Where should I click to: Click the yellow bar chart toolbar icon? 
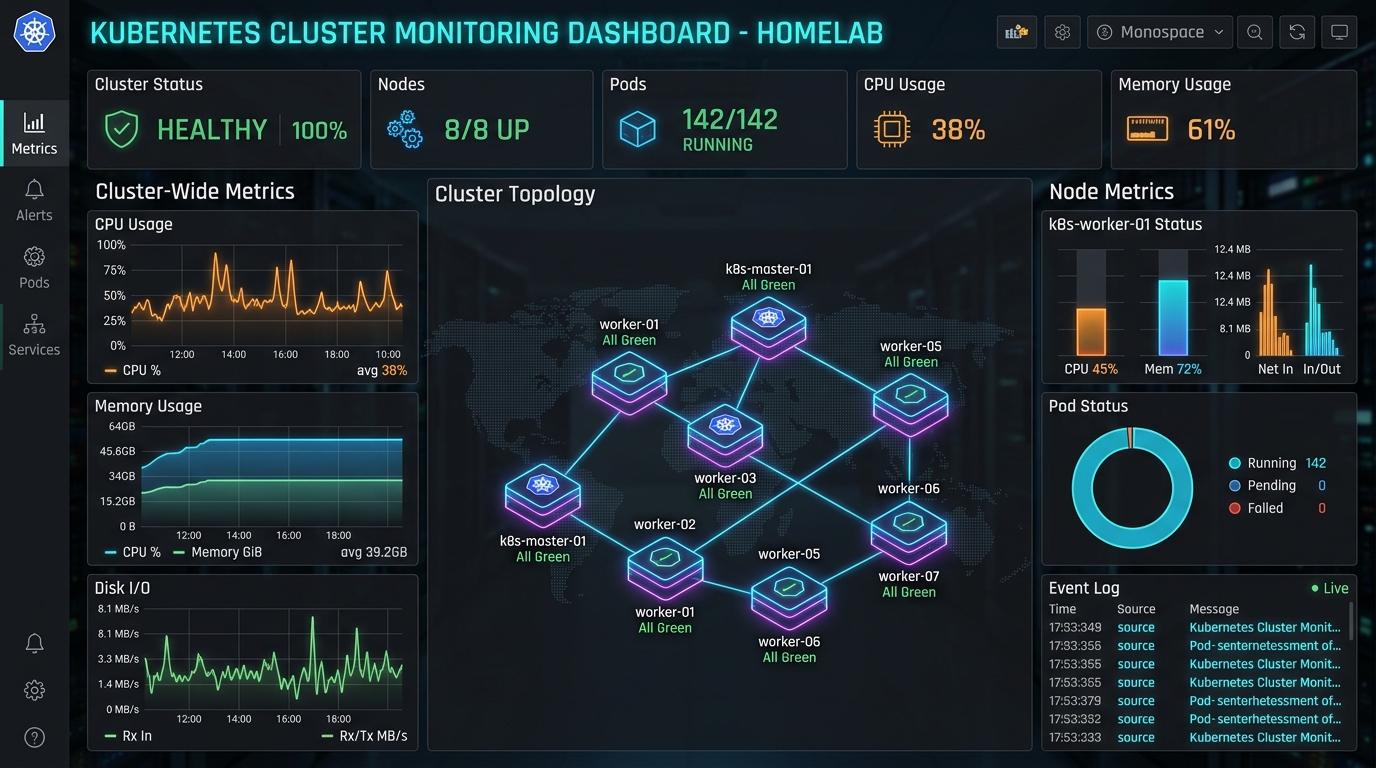click(1017, 32)
